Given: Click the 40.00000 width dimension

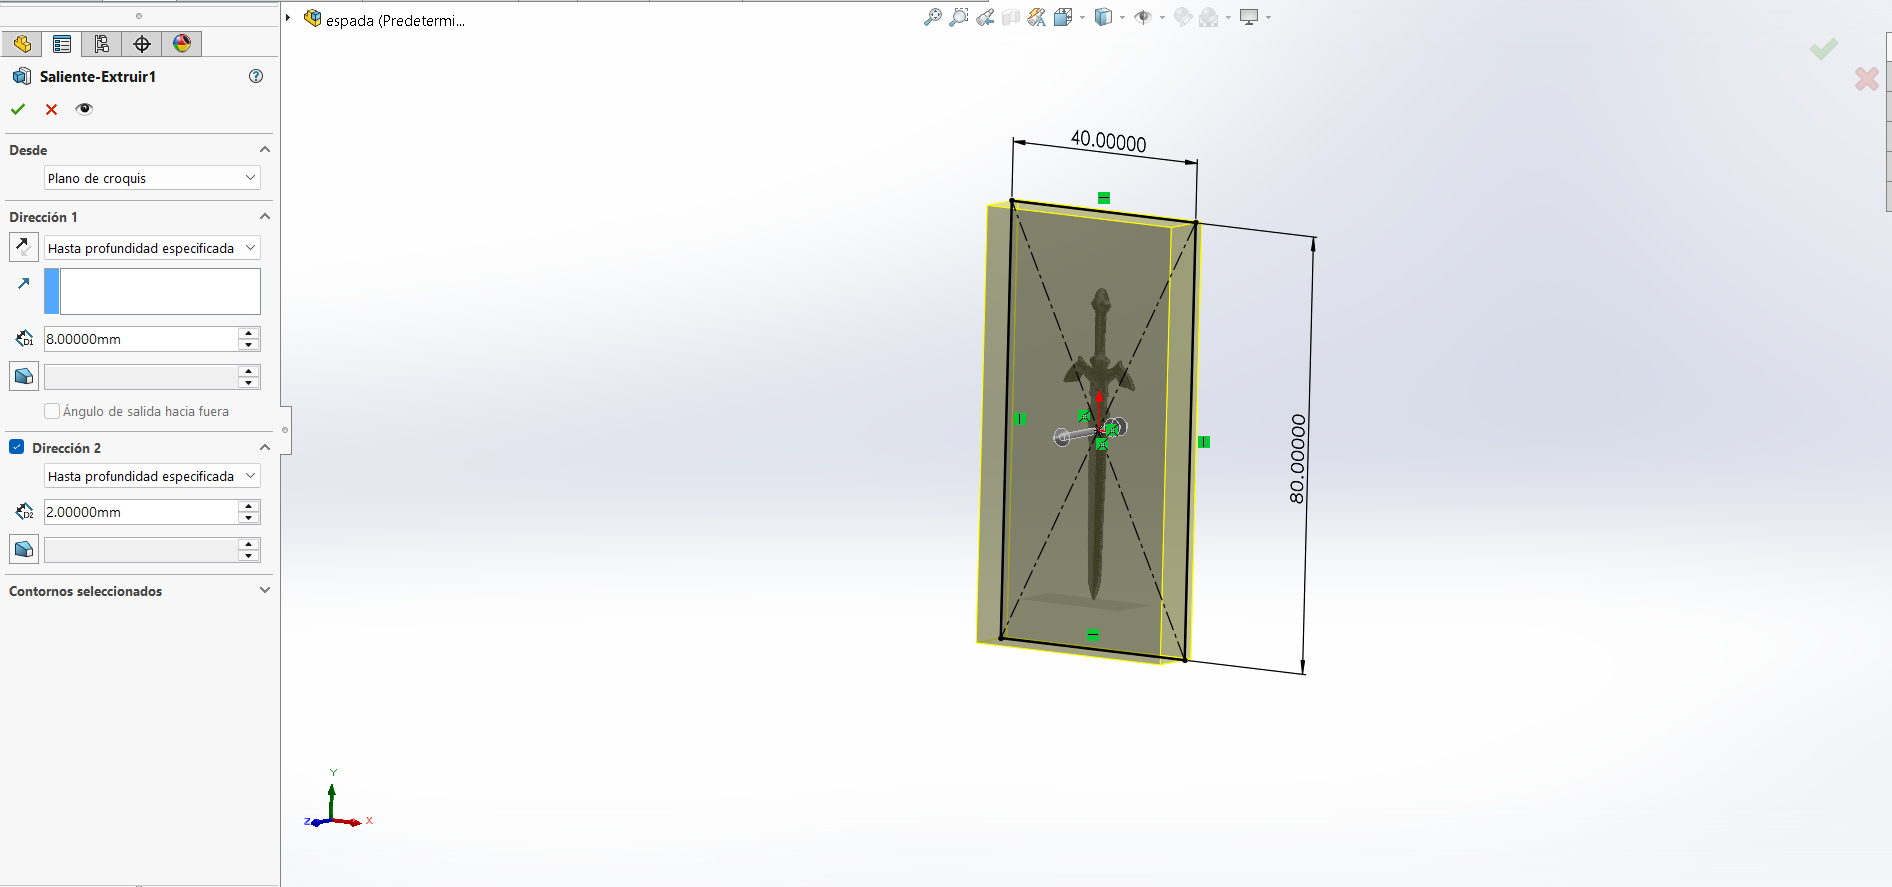Looking at the screenshot, I should (x=1108, y=141).
